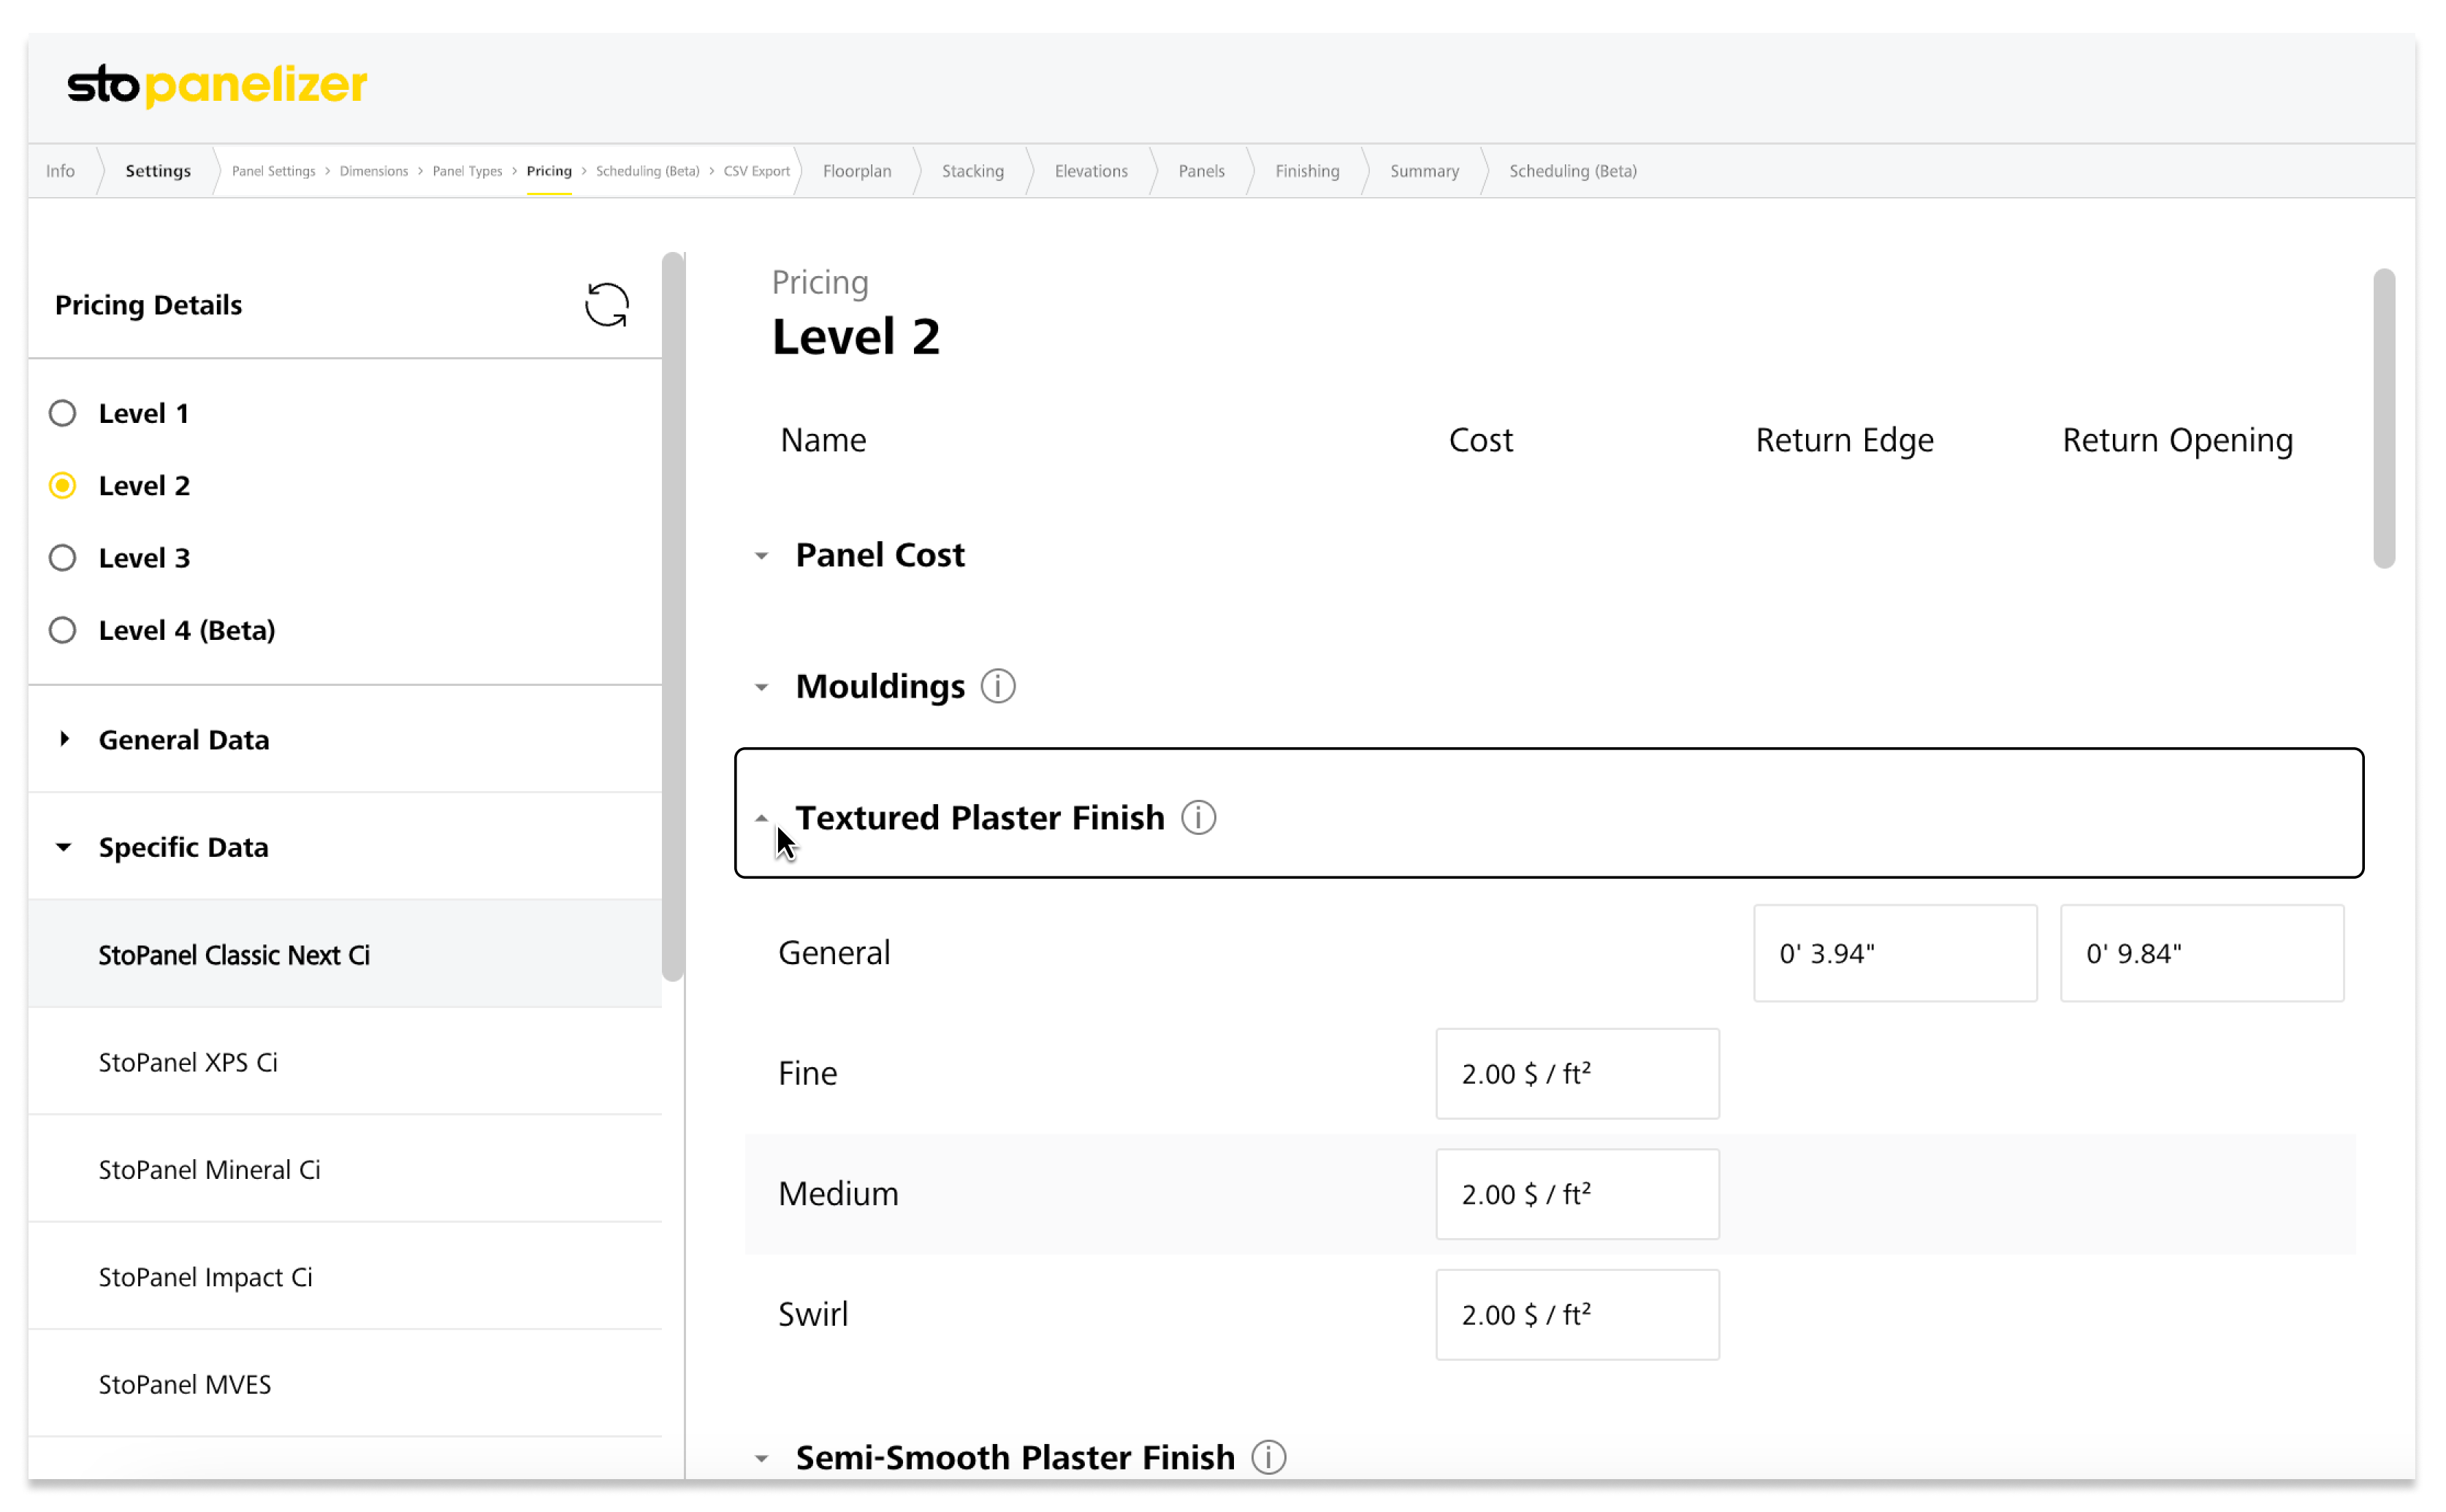Open the Panel Settings sub-tab
This screenshot has height=1512, width=2446.
pyautogui.click(x=273, y=171)
